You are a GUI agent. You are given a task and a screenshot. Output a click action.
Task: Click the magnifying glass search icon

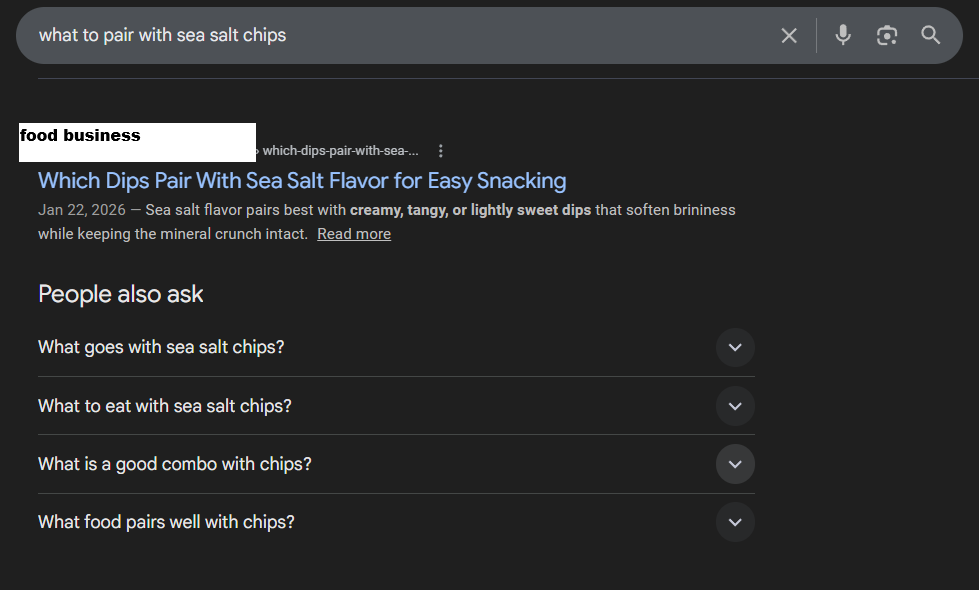pos(931,36)
